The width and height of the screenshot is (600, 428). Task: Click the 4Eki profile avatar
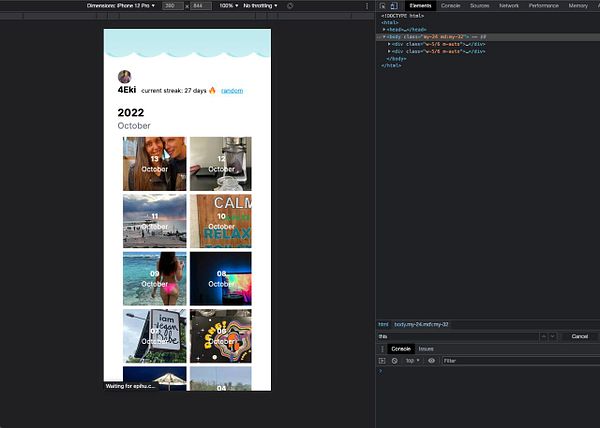point(125,77)
